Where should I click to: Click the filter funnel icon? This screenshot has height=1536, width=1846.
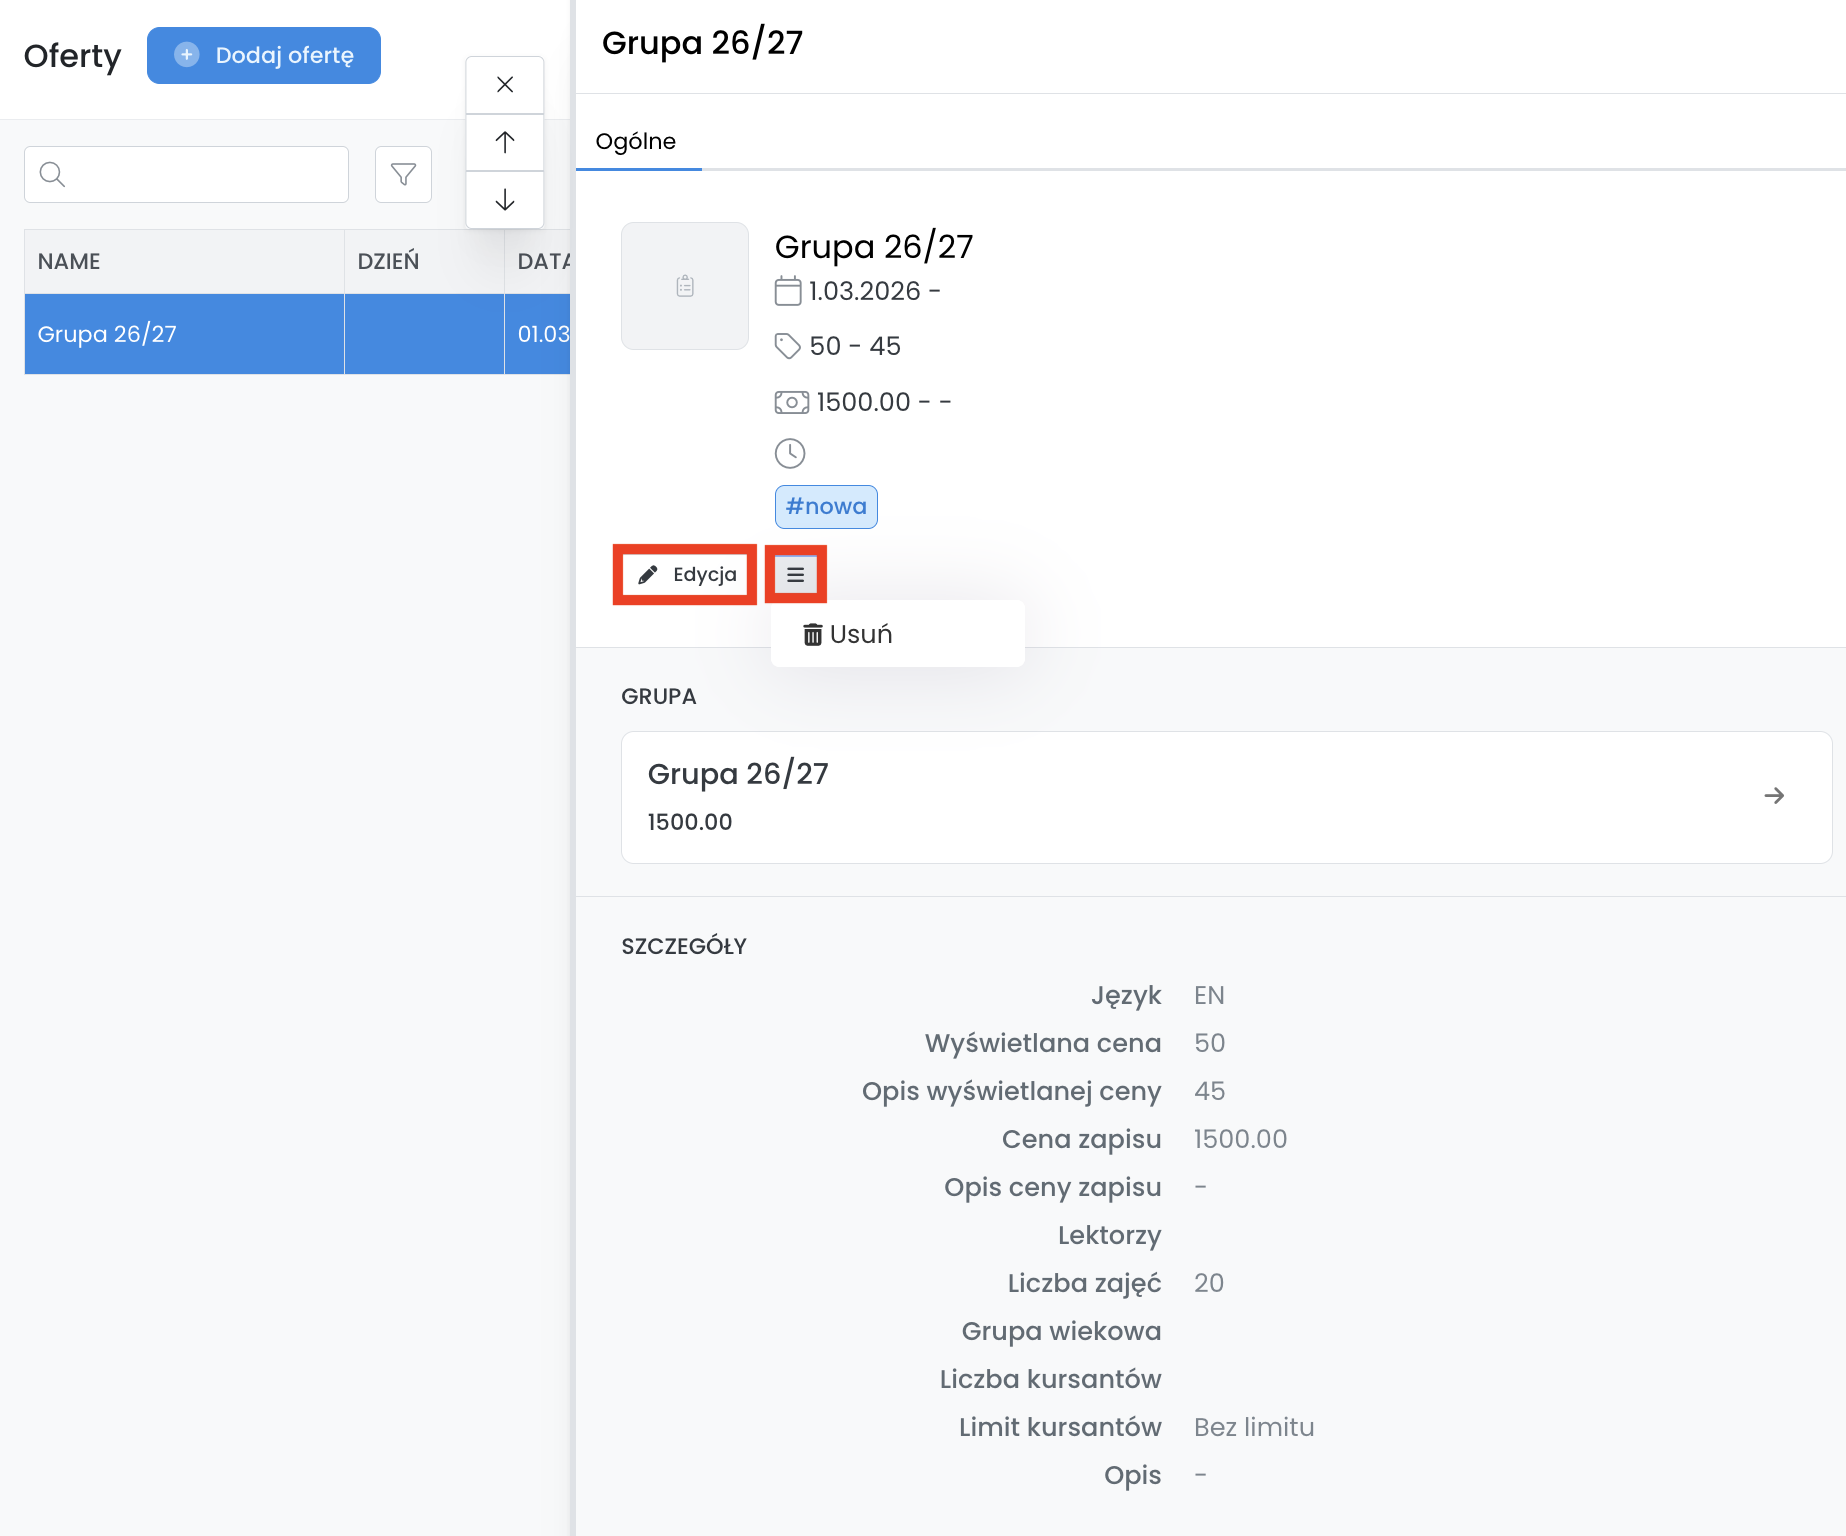pyautogui.click(x=403, y=175)
